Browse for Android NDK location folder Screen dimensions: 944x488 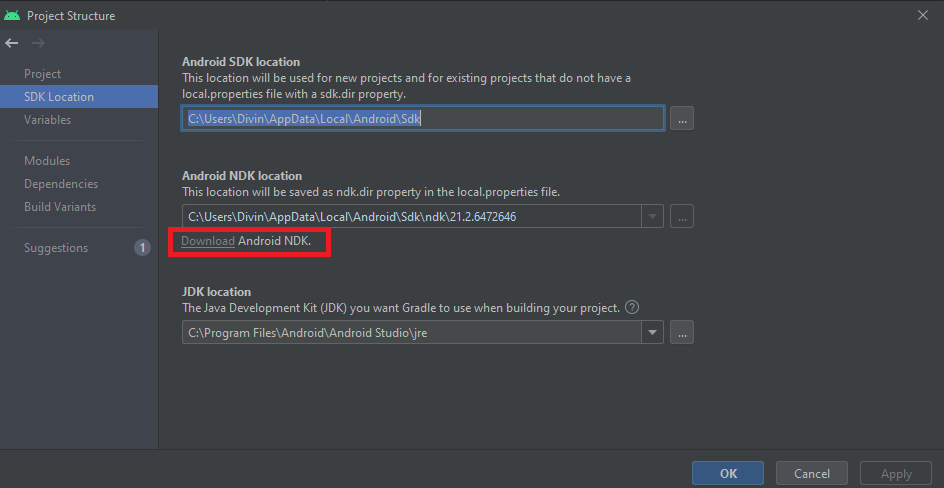(x=682, y=217)
